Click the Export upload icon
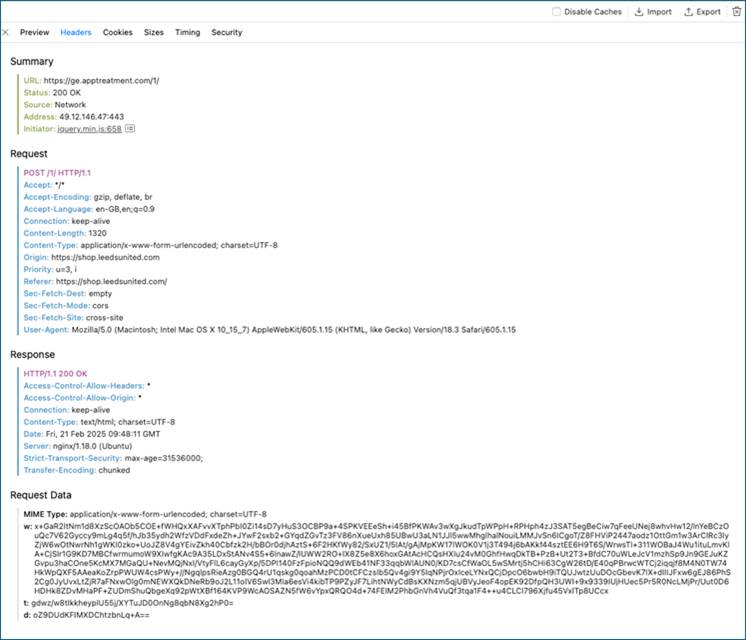This screenshot has width=746, height=640. [688, 12]
